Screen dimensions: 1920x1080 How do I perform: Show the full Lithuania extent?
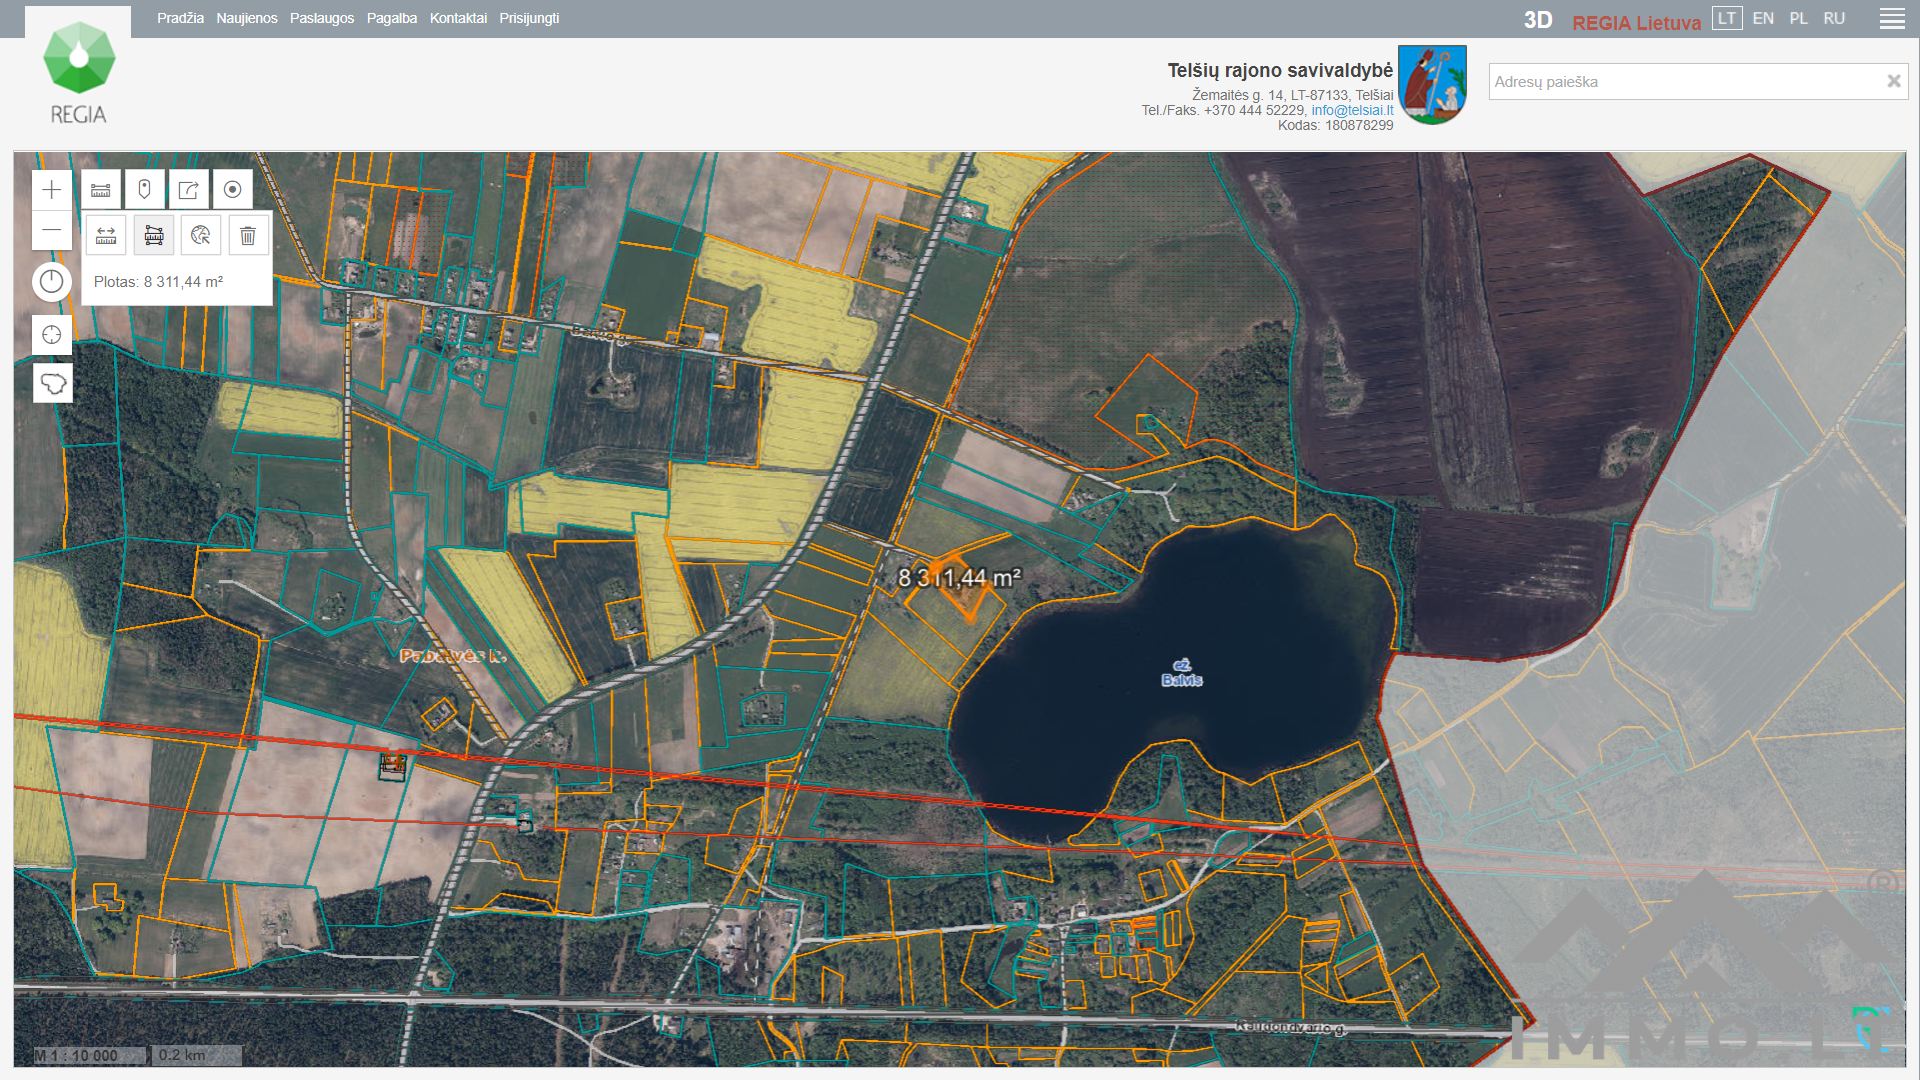pyautogui.click(x=52, y=383)
